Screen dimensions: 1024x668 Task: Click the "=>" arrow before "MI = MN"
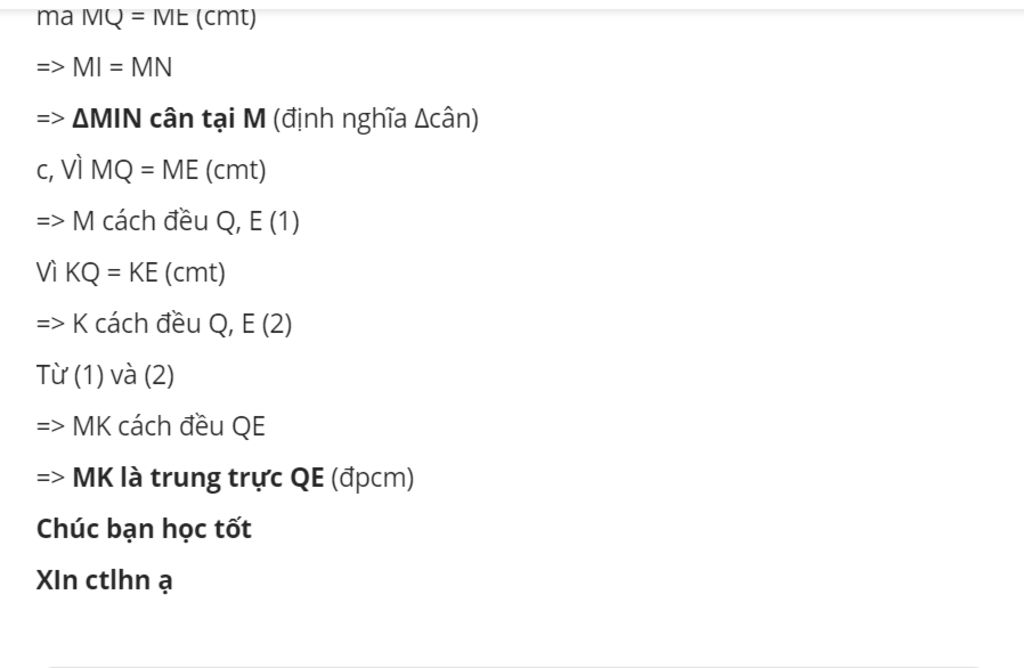(50, 68)
